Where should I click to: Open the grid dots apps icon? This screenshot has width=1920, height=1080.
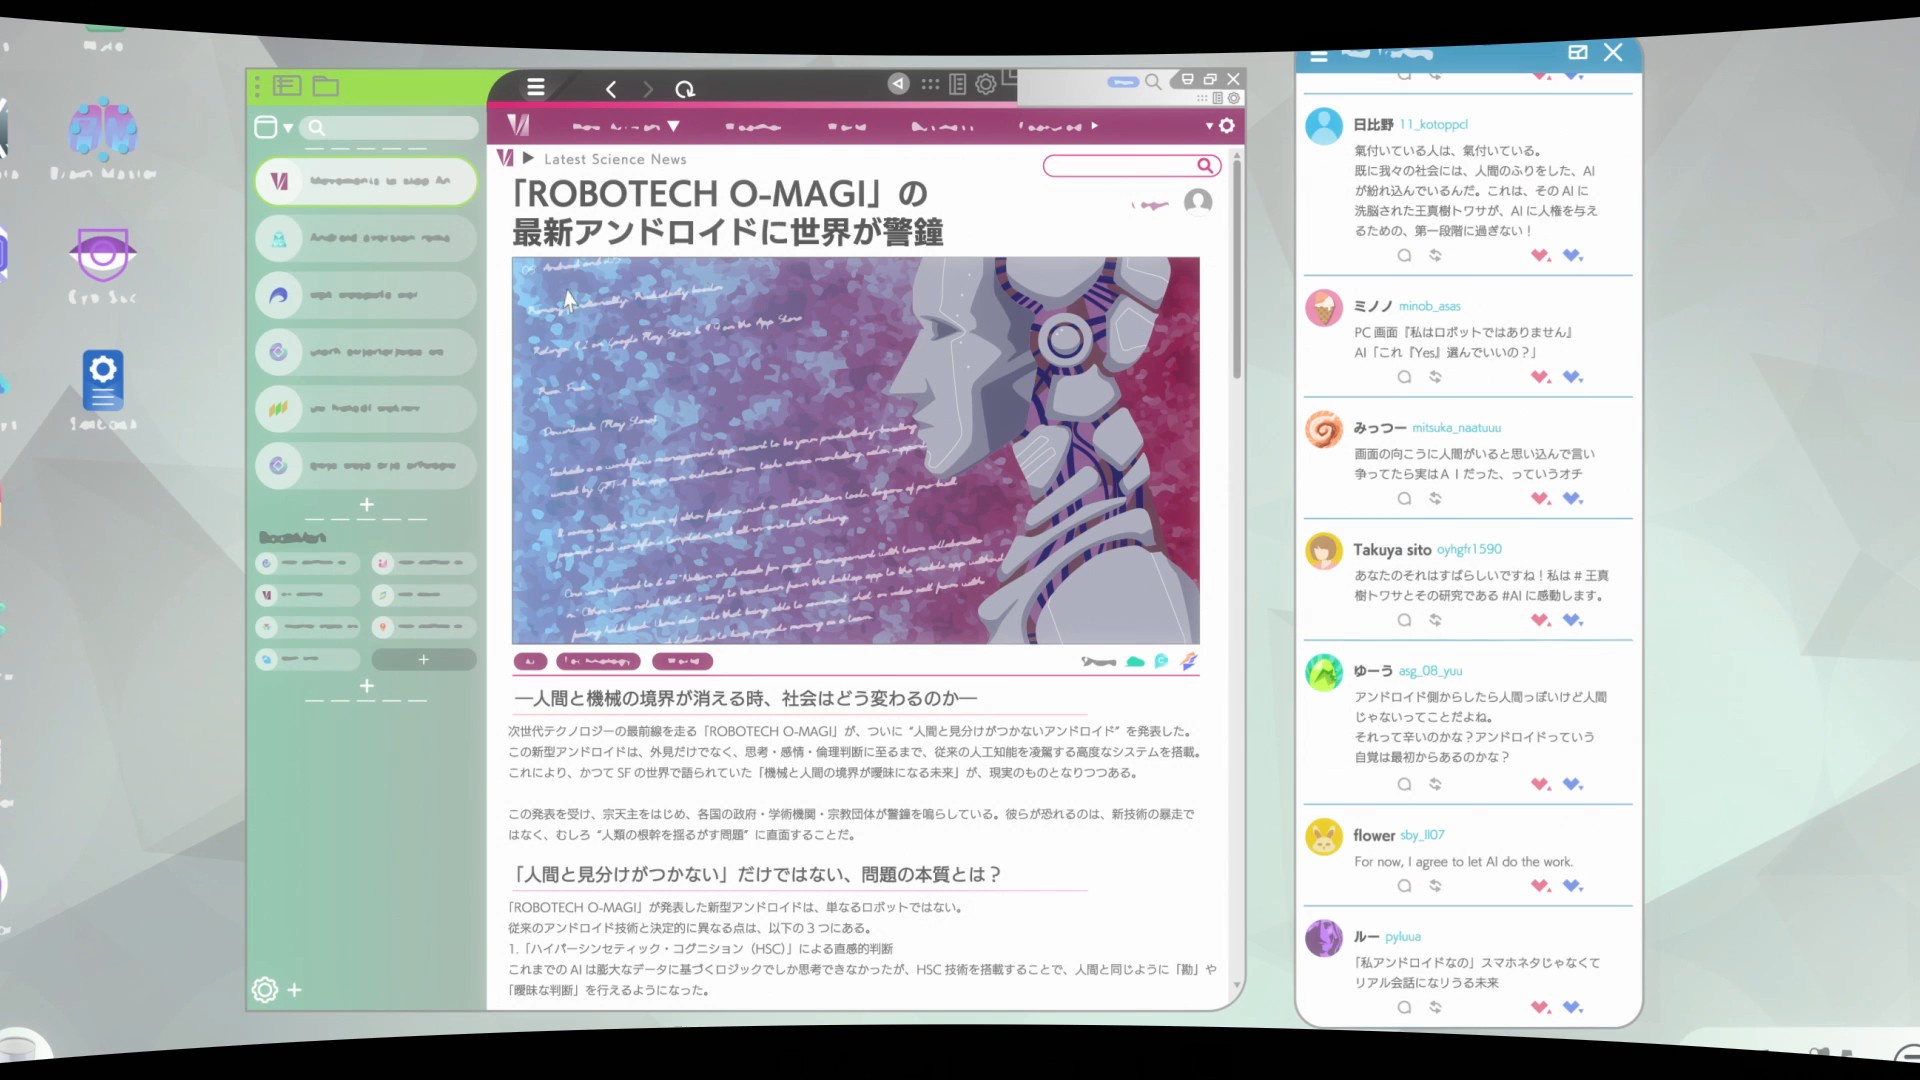[930, 84]
